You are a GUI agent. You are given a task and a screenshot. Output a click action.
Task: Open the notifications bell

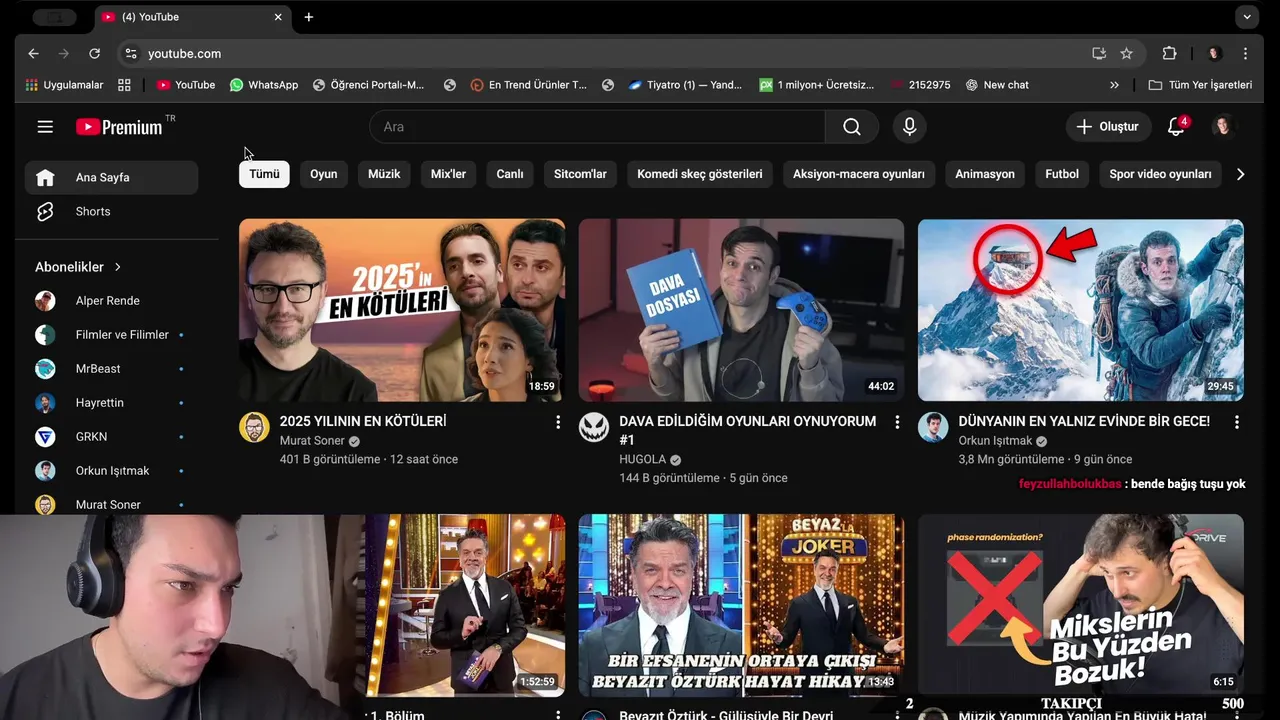tap(1176, 127)
